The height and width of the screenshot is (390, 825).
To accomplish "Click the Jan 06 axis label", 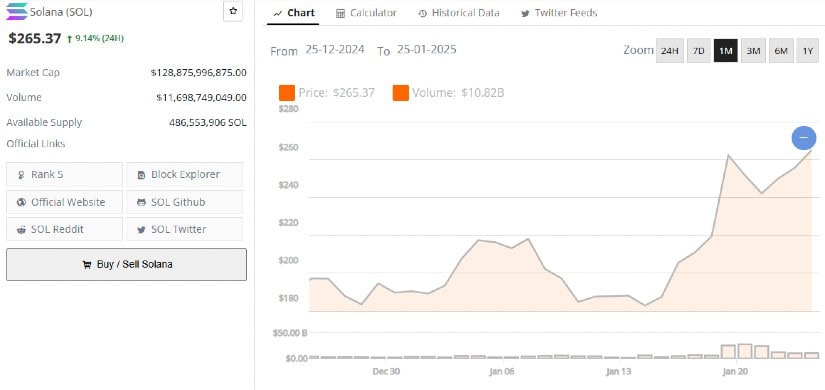I will [x=503, y=372].
